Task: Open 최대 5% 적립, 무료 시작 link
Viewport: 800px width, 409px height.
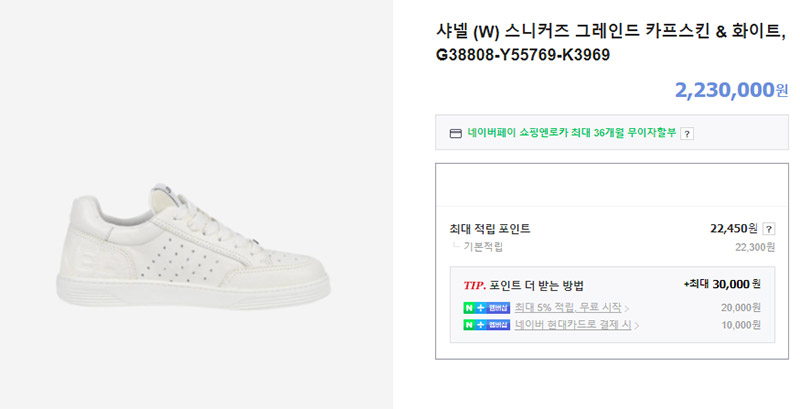Action: point(568,308)
